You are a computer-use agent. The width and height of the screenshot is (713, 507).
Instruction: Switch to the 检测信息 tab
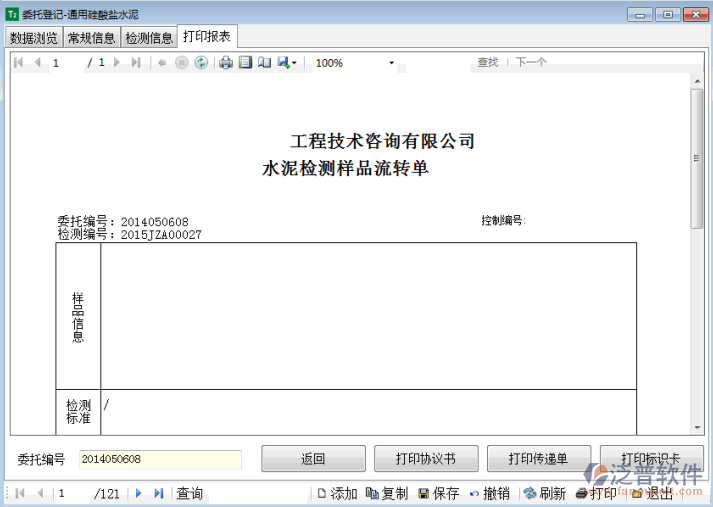pos(149,38)
